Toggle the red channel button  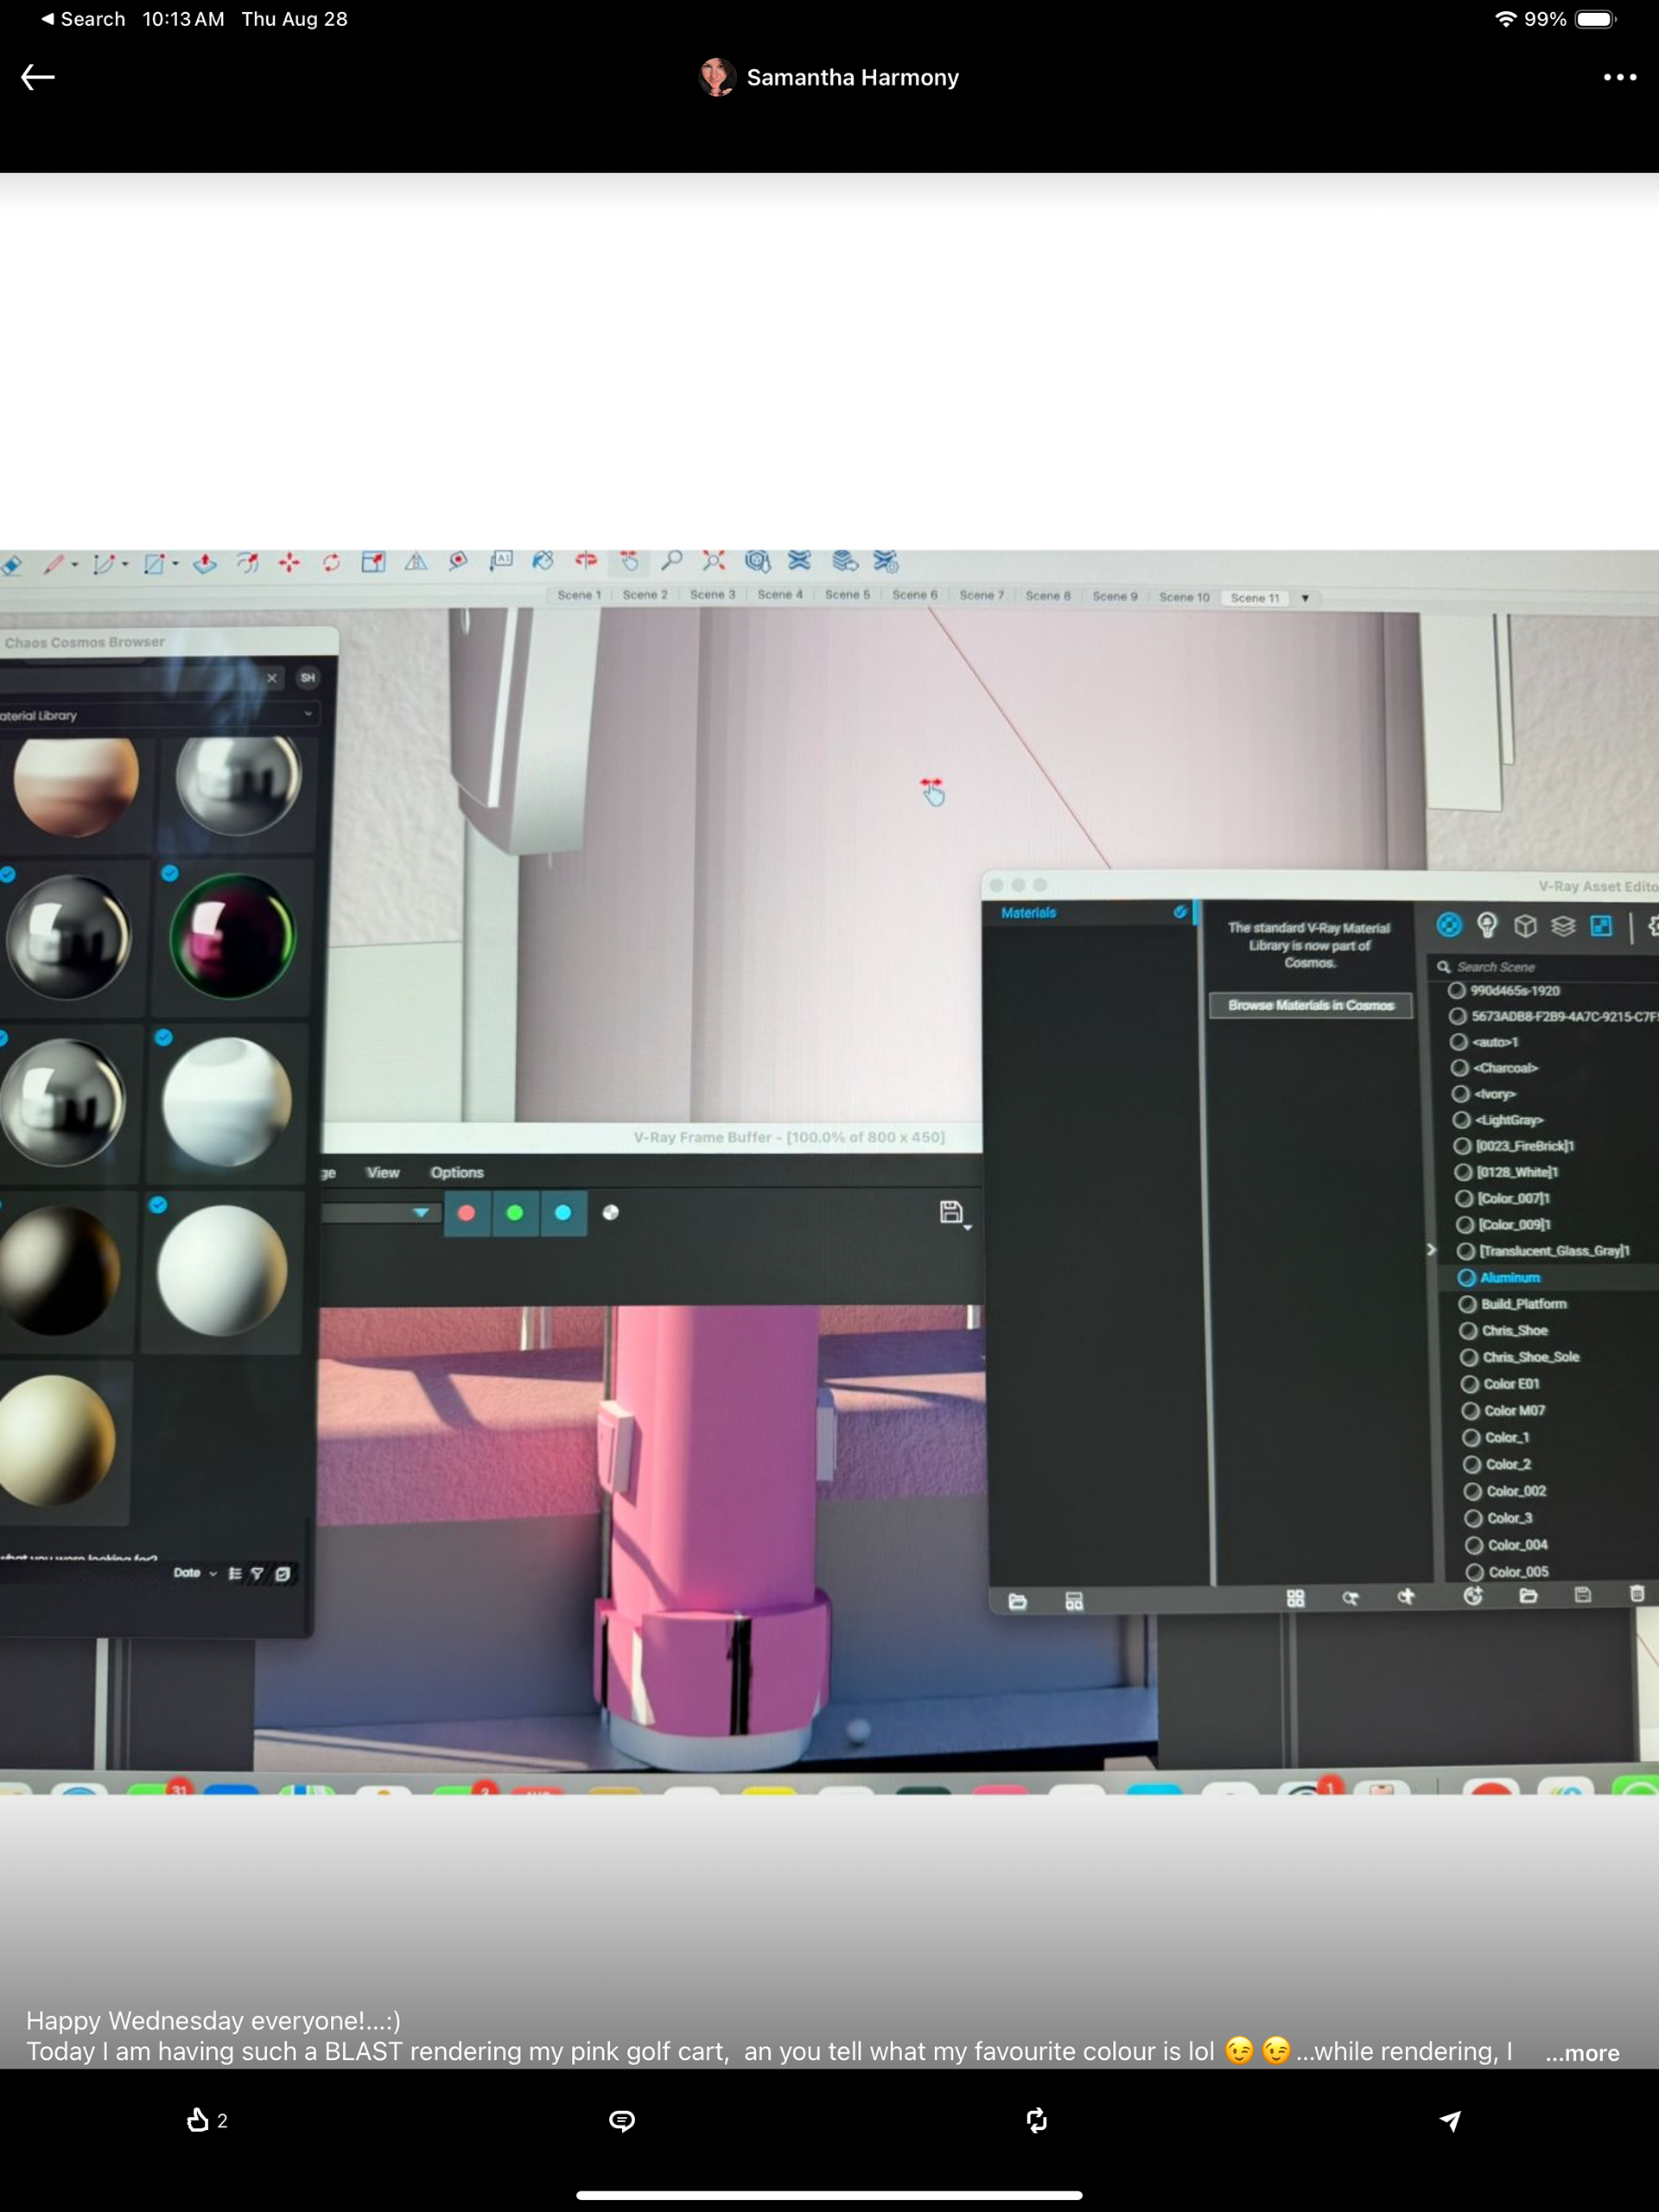pos(466,1213)
